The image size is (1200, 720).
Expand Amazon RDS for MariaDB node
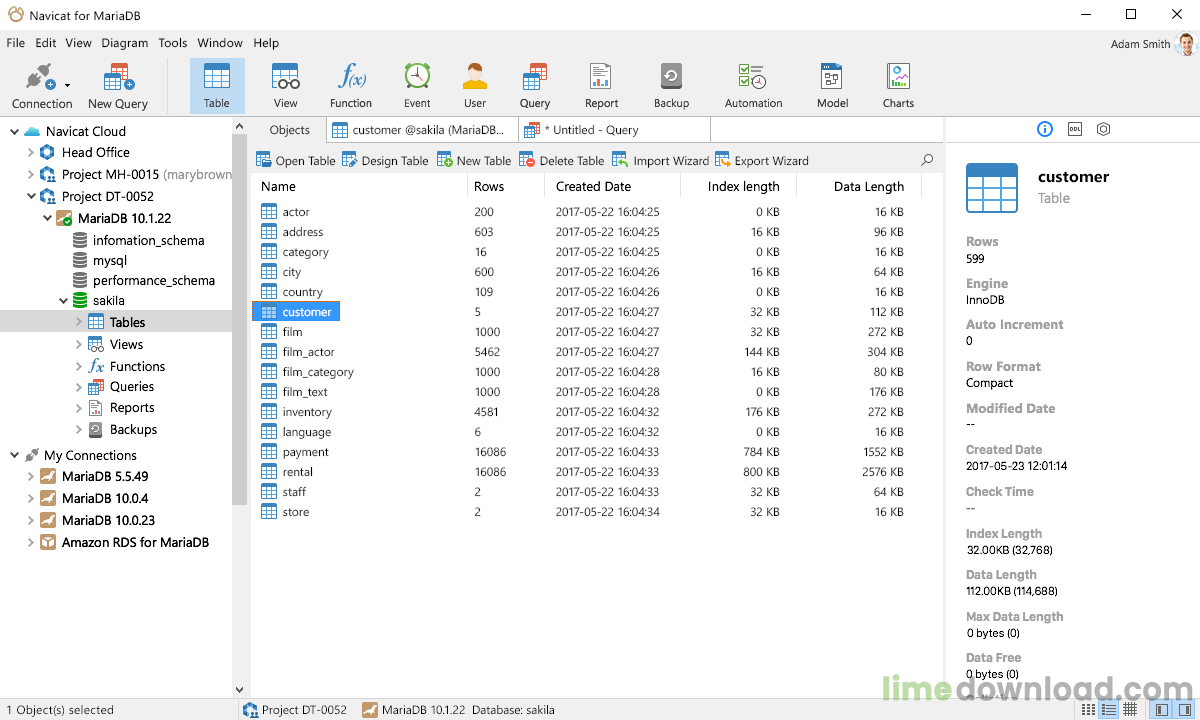[30, 542]
